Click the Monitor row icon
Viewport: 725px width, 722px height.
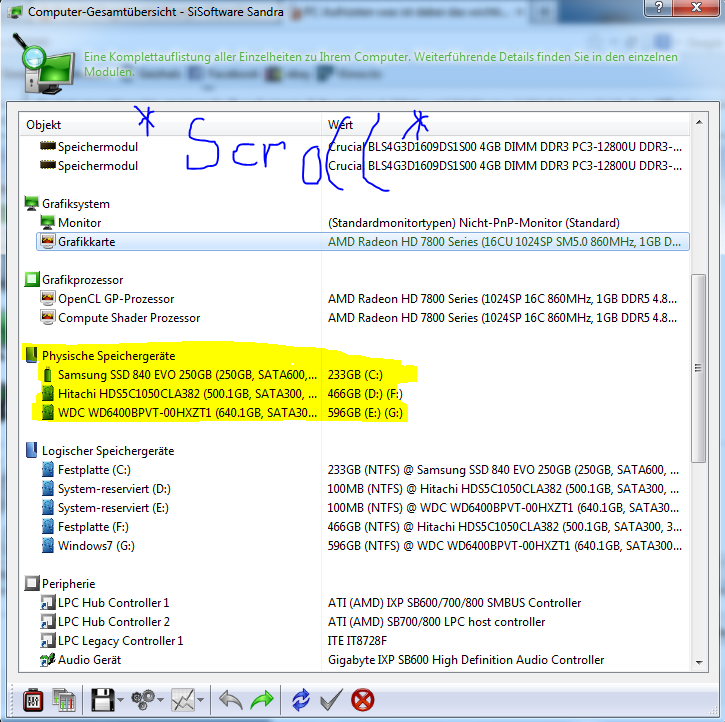tap(47, 222)
